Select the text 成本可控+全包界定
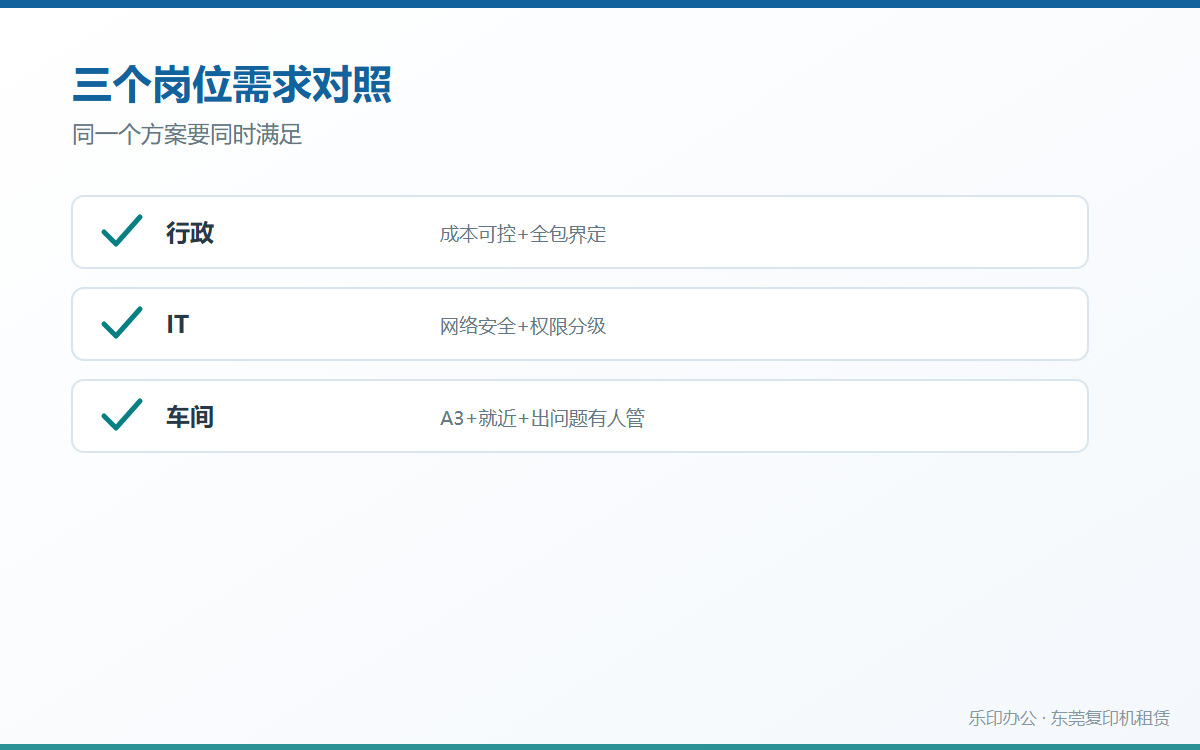Image resolution: width=1200 pixels, height=750 pixels. (x=523, y=234)
